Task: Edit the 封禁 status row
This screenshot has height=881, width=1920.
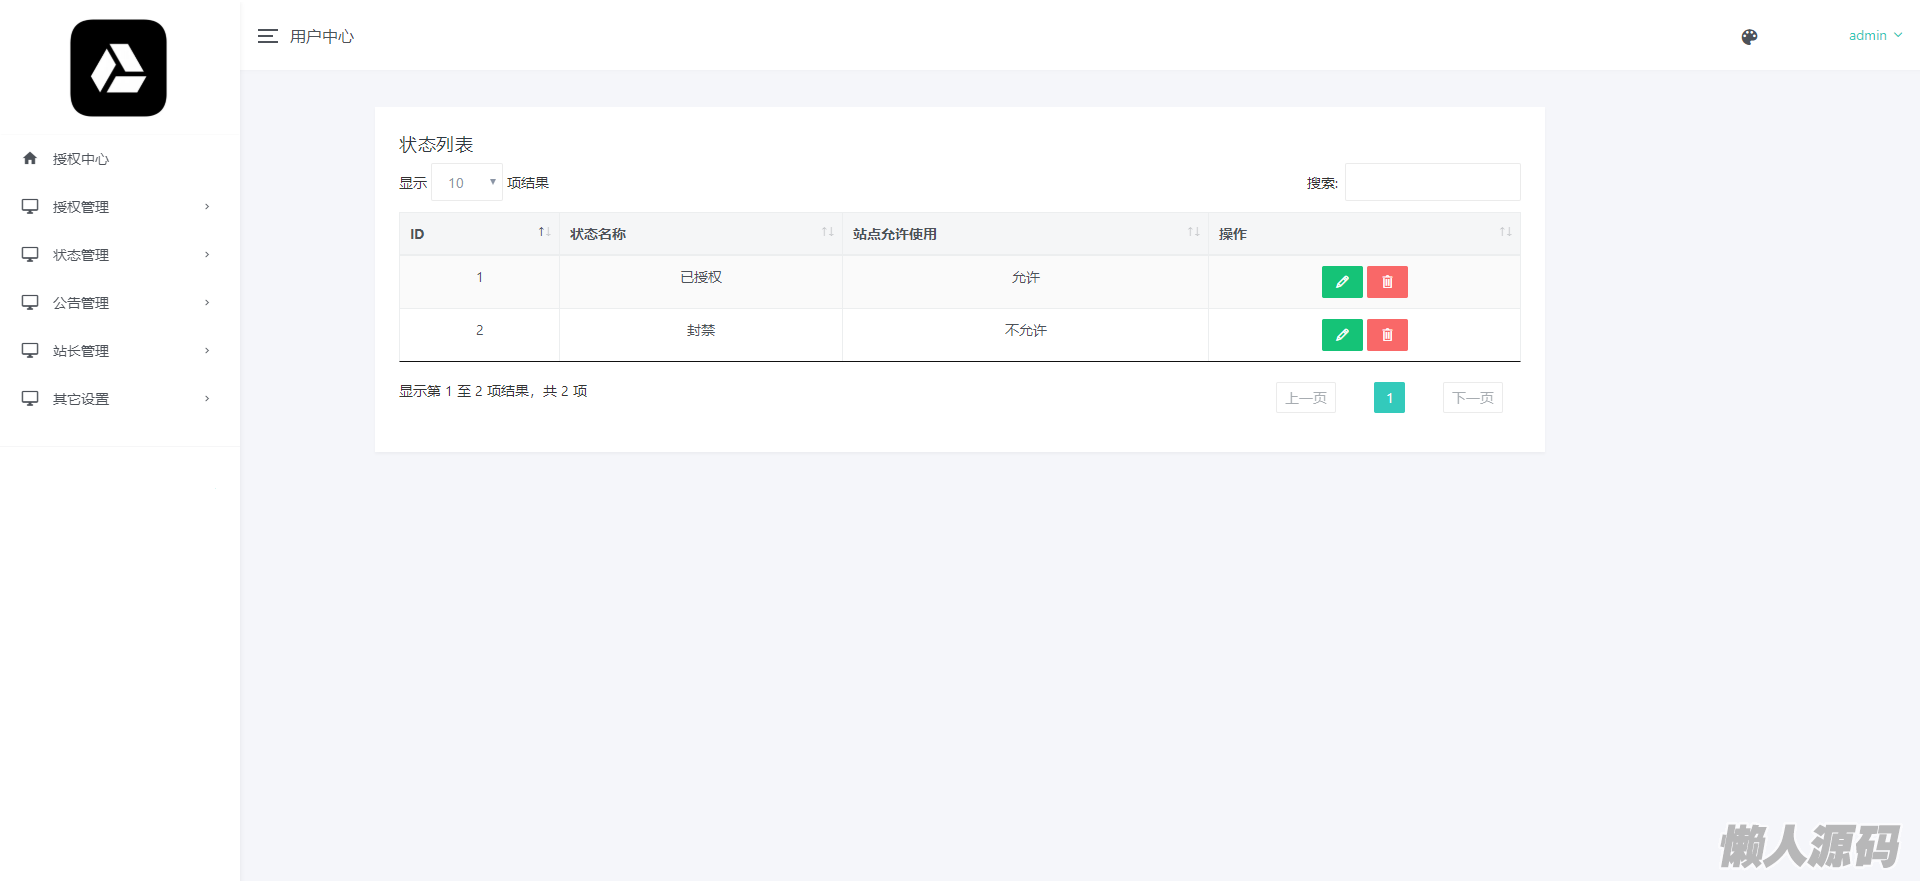Action: pos(1342,335)
